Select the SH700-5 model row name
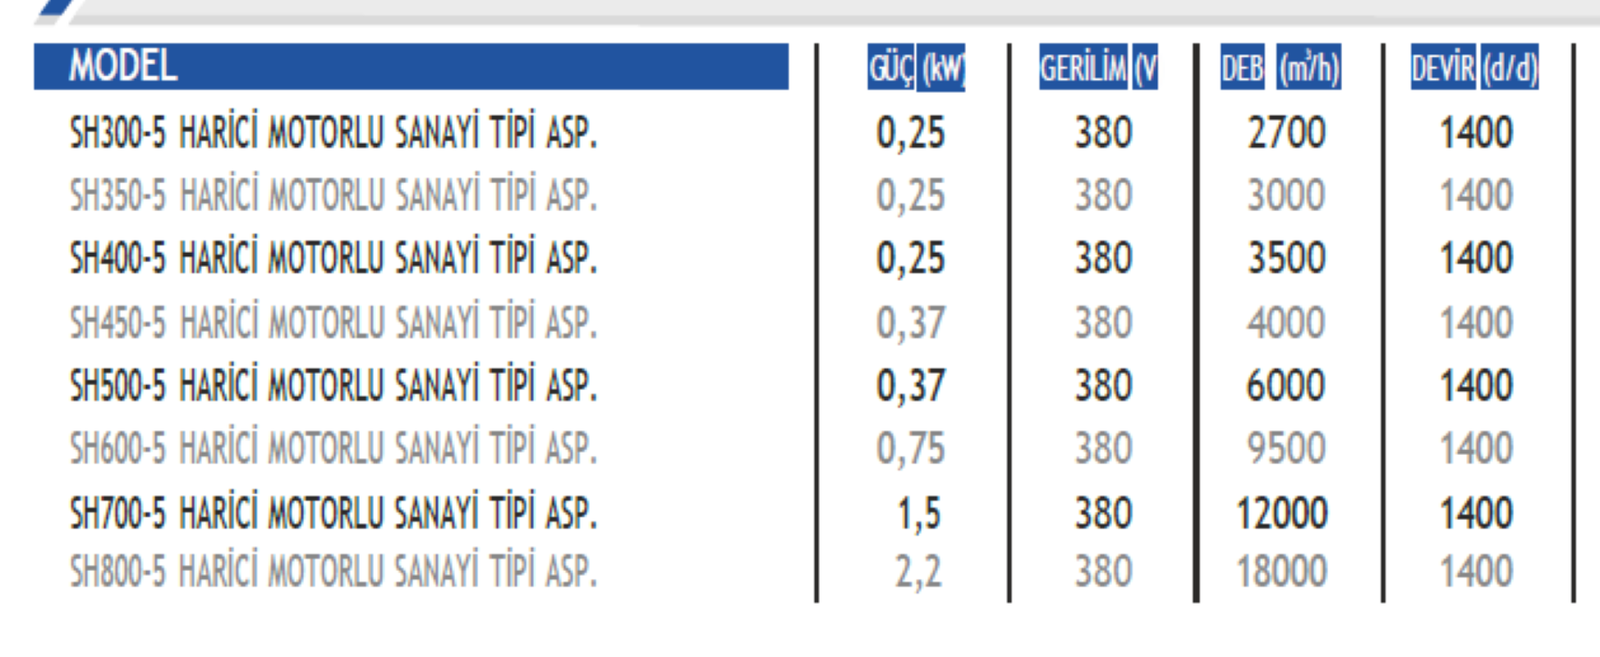 pyautogui.click(x=333, y=514)
